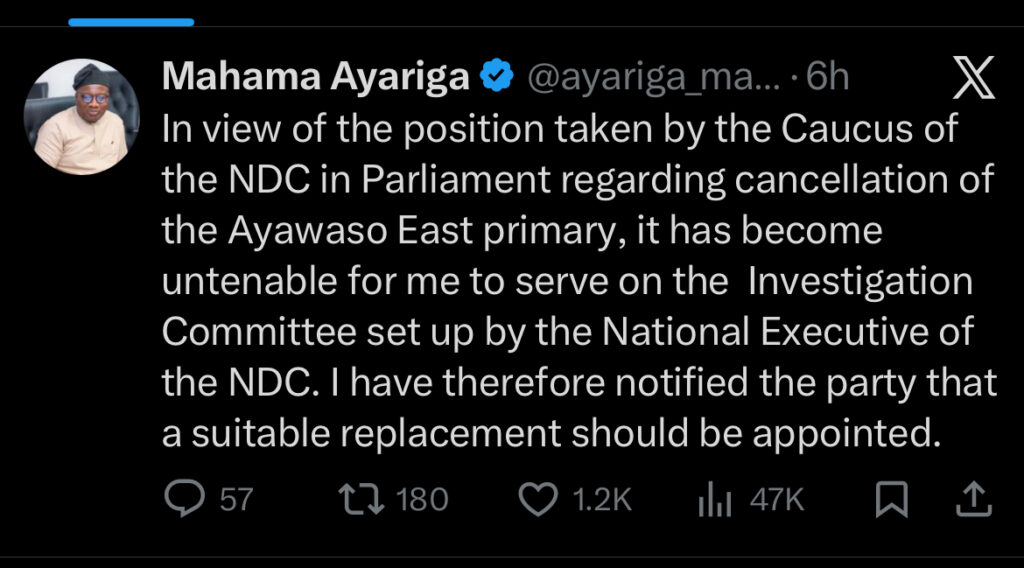Tap the share upload icon
This screenshot has height=568, width=1024.
tap(975, 499)
